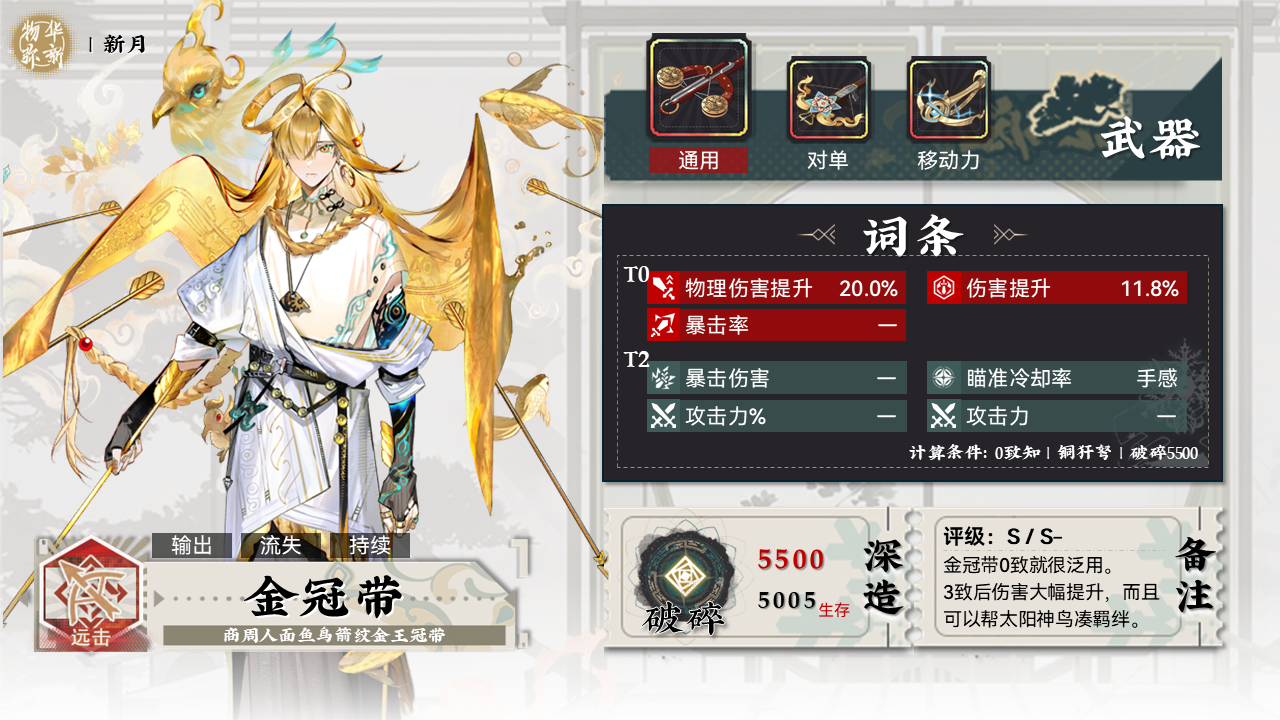Switch to the 移动力 tab label

click(x=948, y=160)
